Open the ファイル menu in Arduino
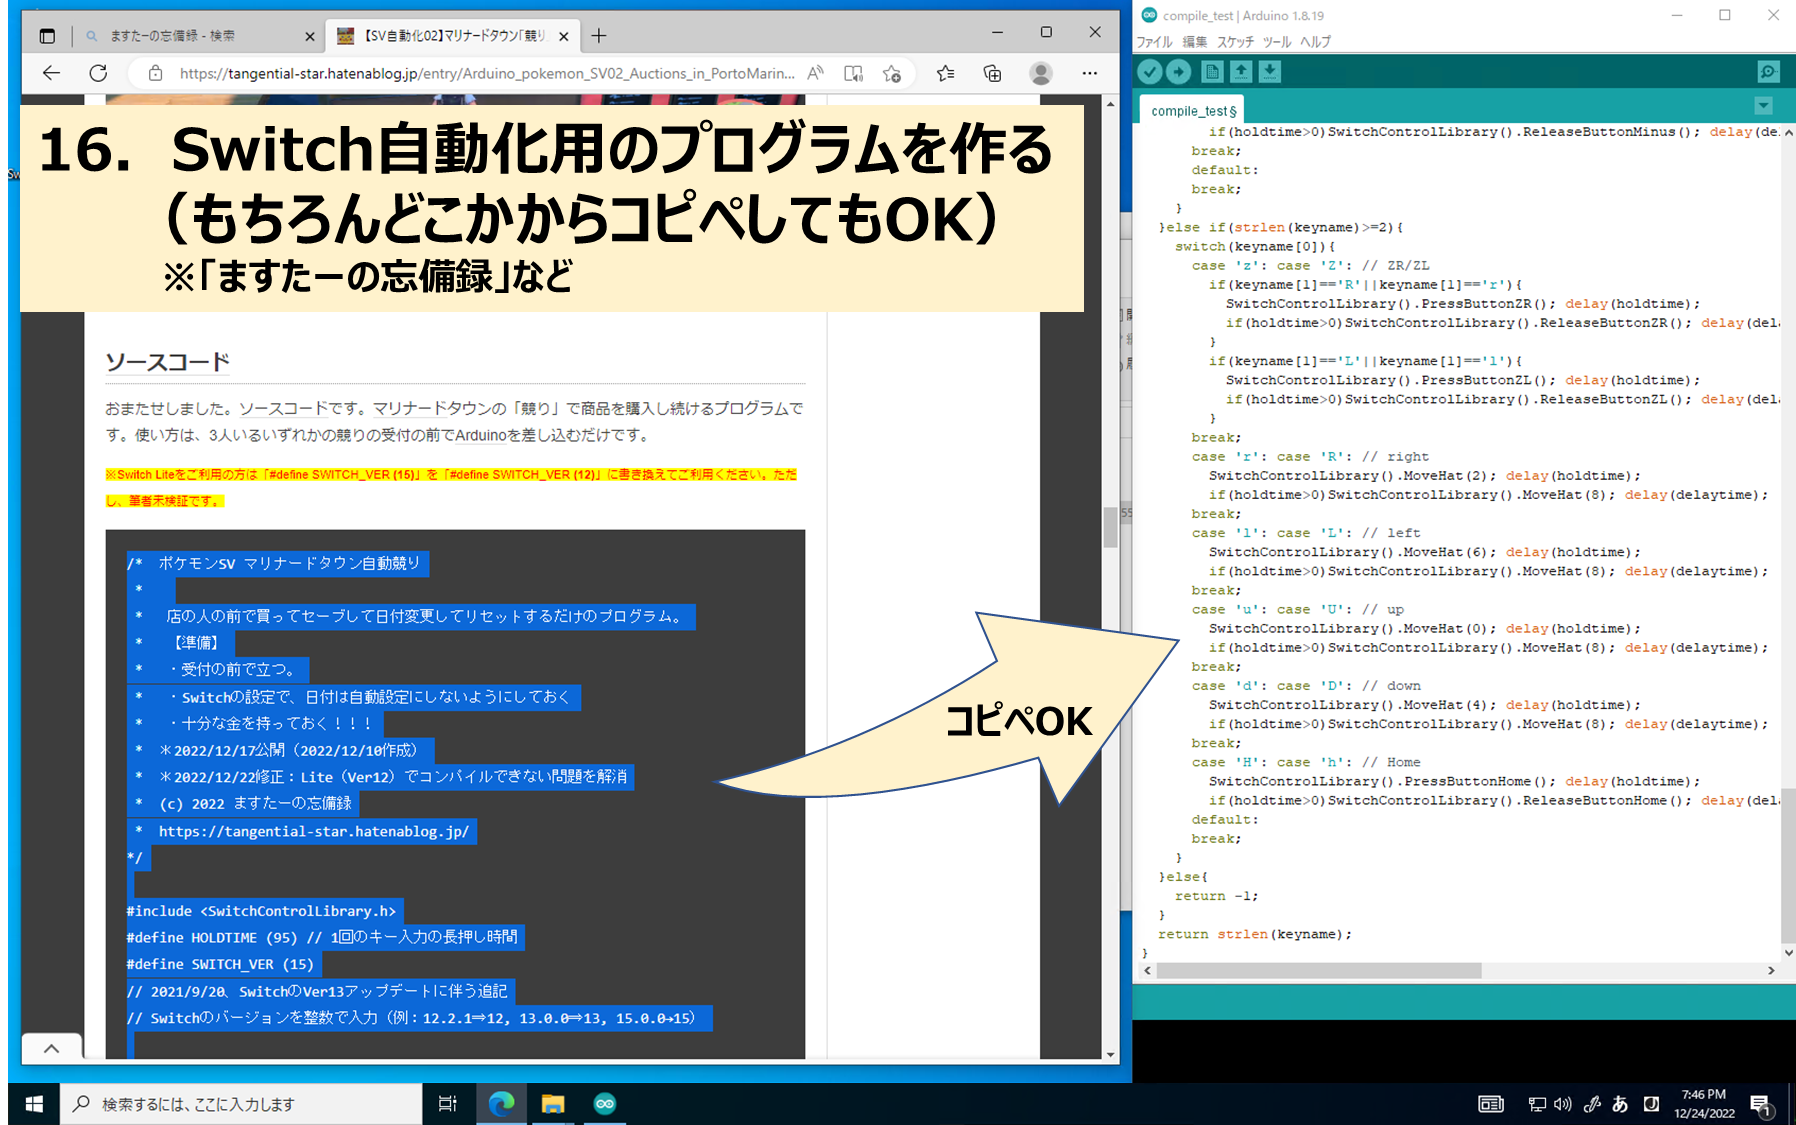 [1154, 42]
